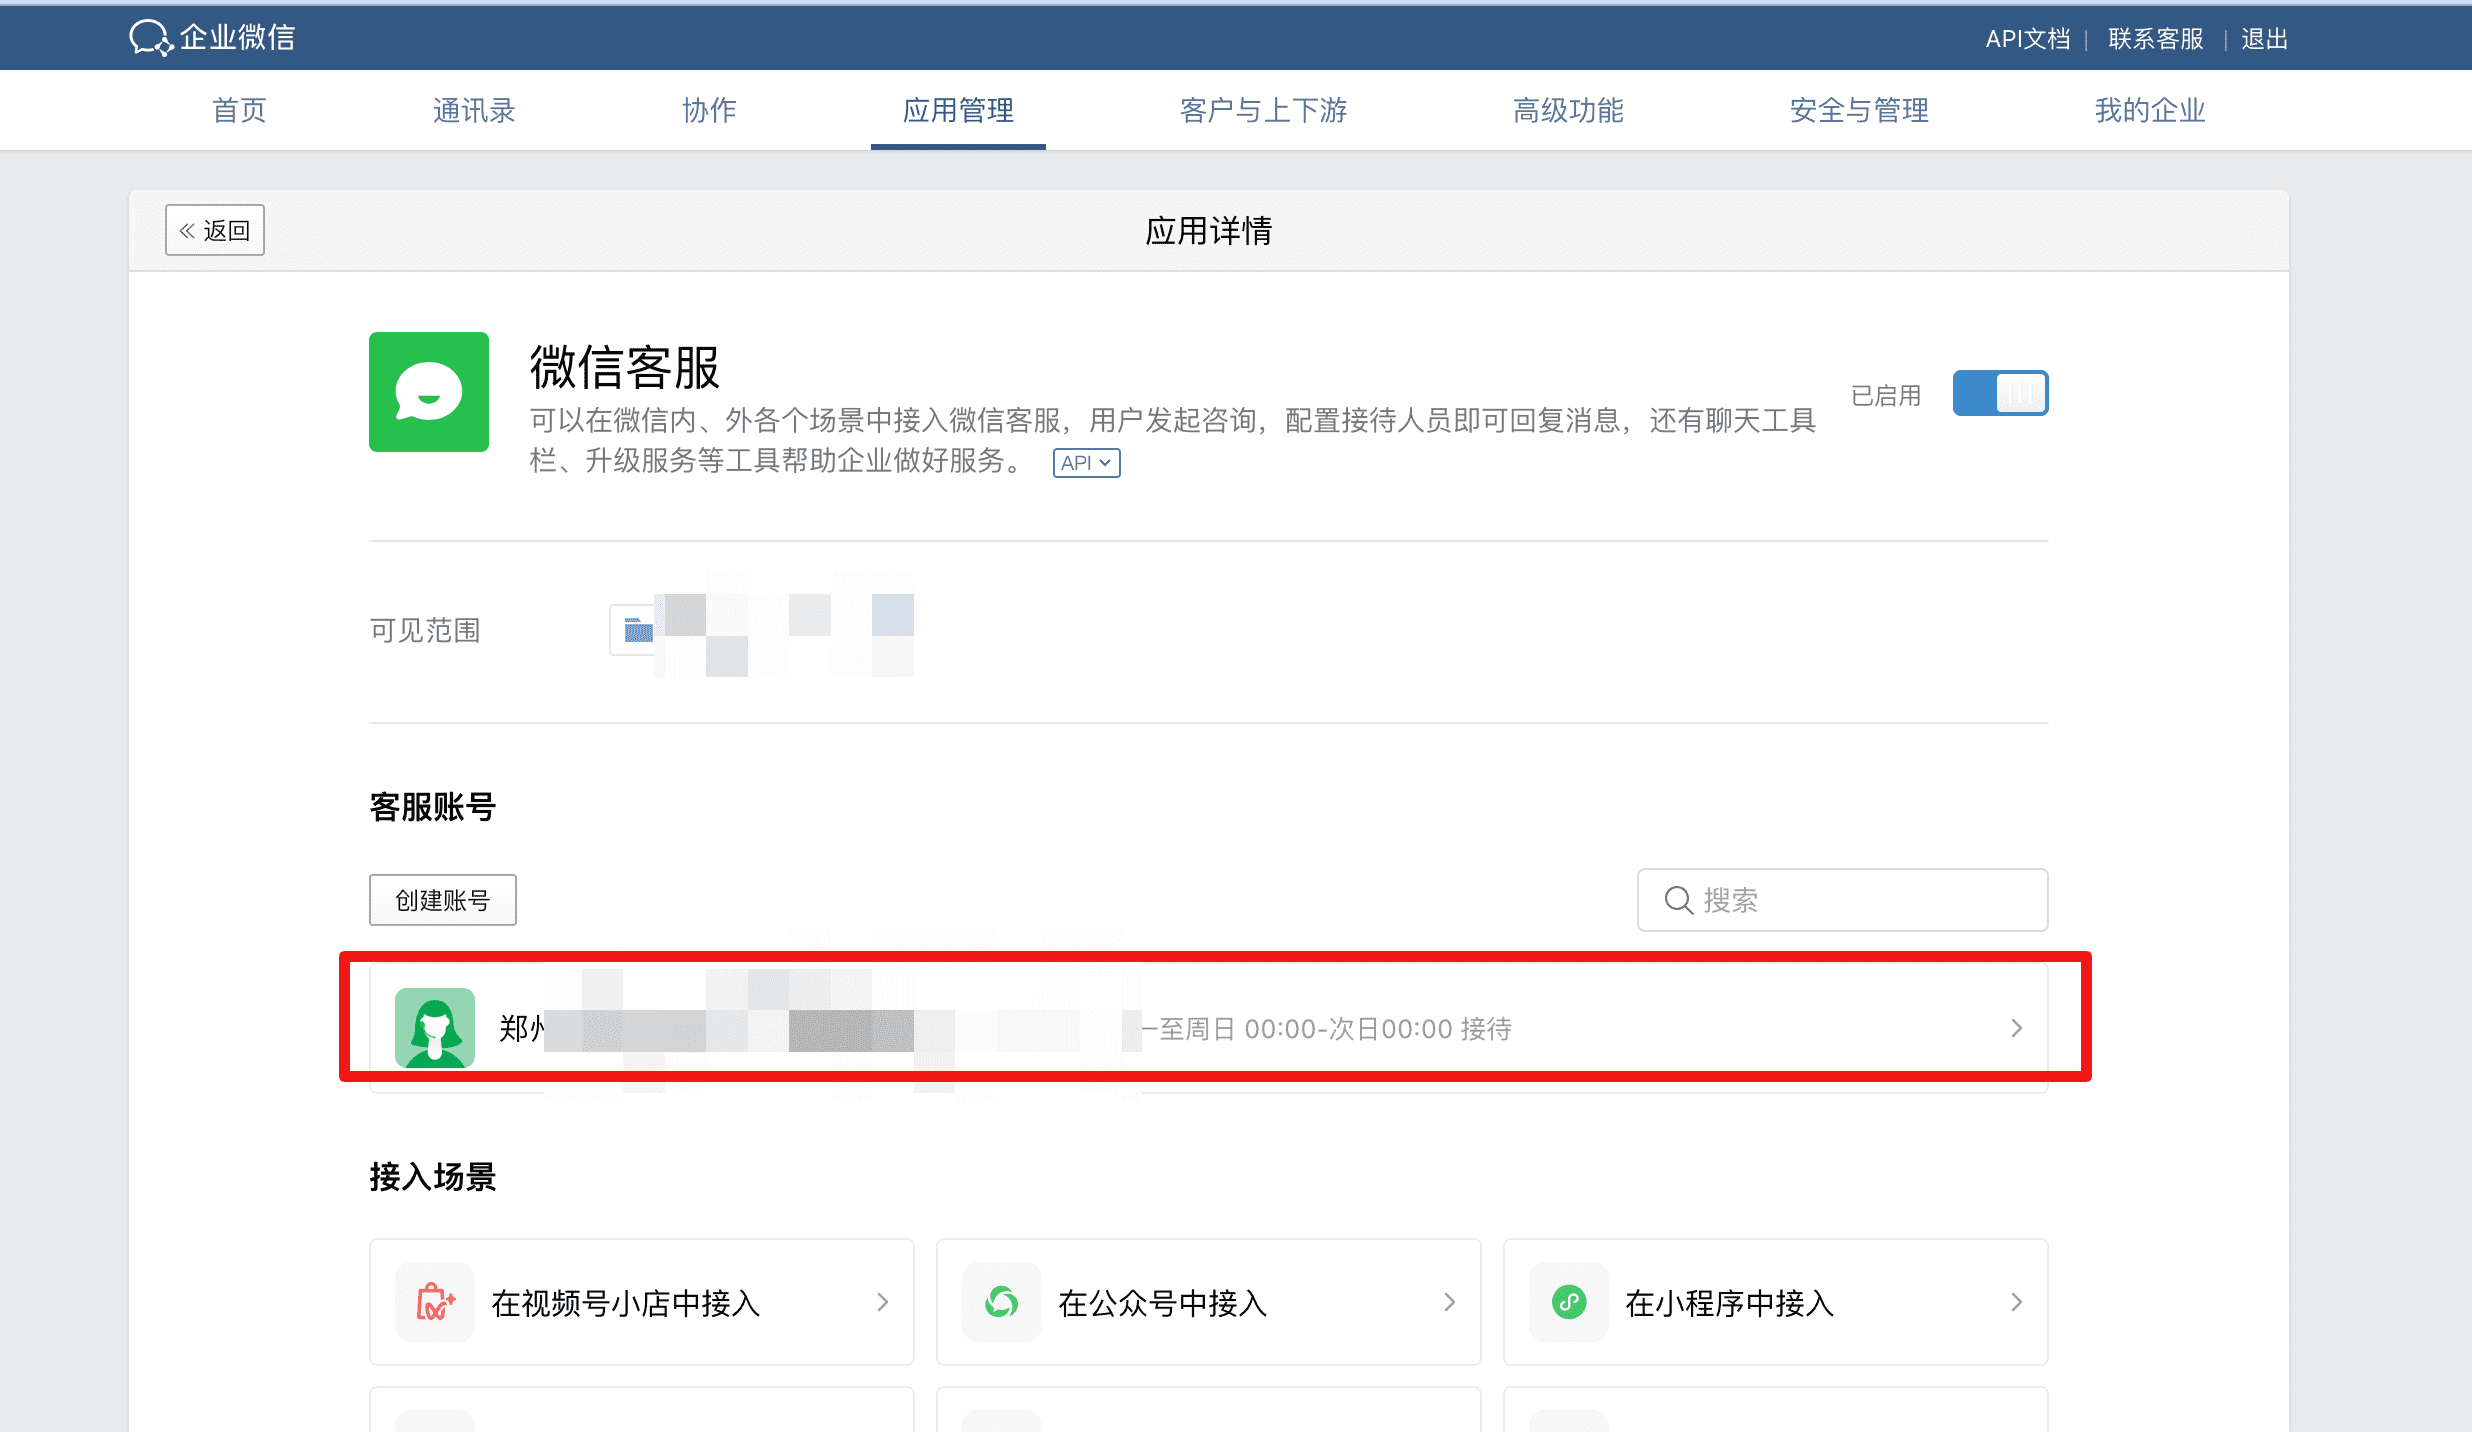Viewport: 2472px width, 1432px height.
Task: Click the 视频号小店 shopping bag icon
Action: click(434, 1302)
